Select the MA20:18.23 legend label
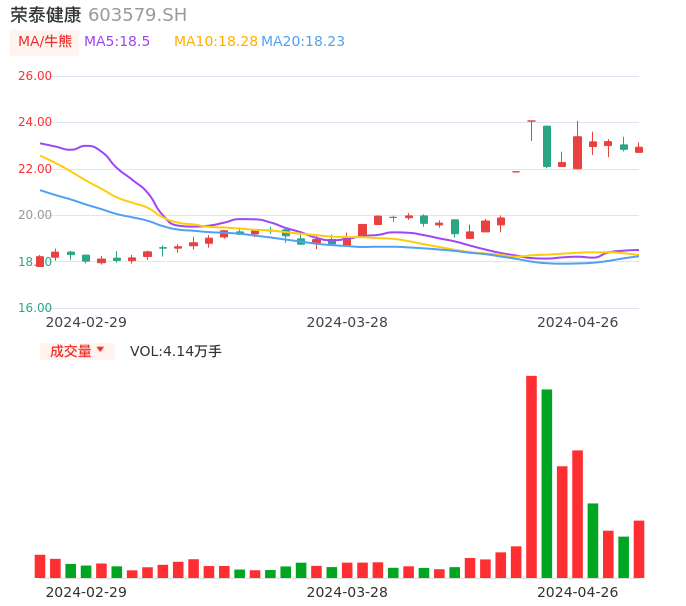This screenshot has height=606, width=686. (x=303, y=42)
